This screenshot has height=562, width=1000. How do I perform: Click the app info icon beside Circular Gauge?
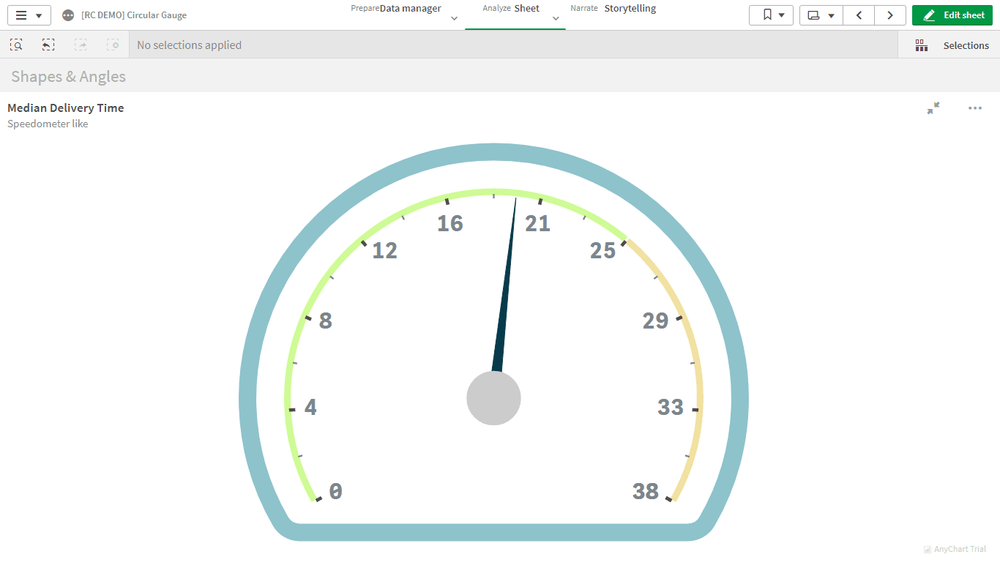point(68,15)
